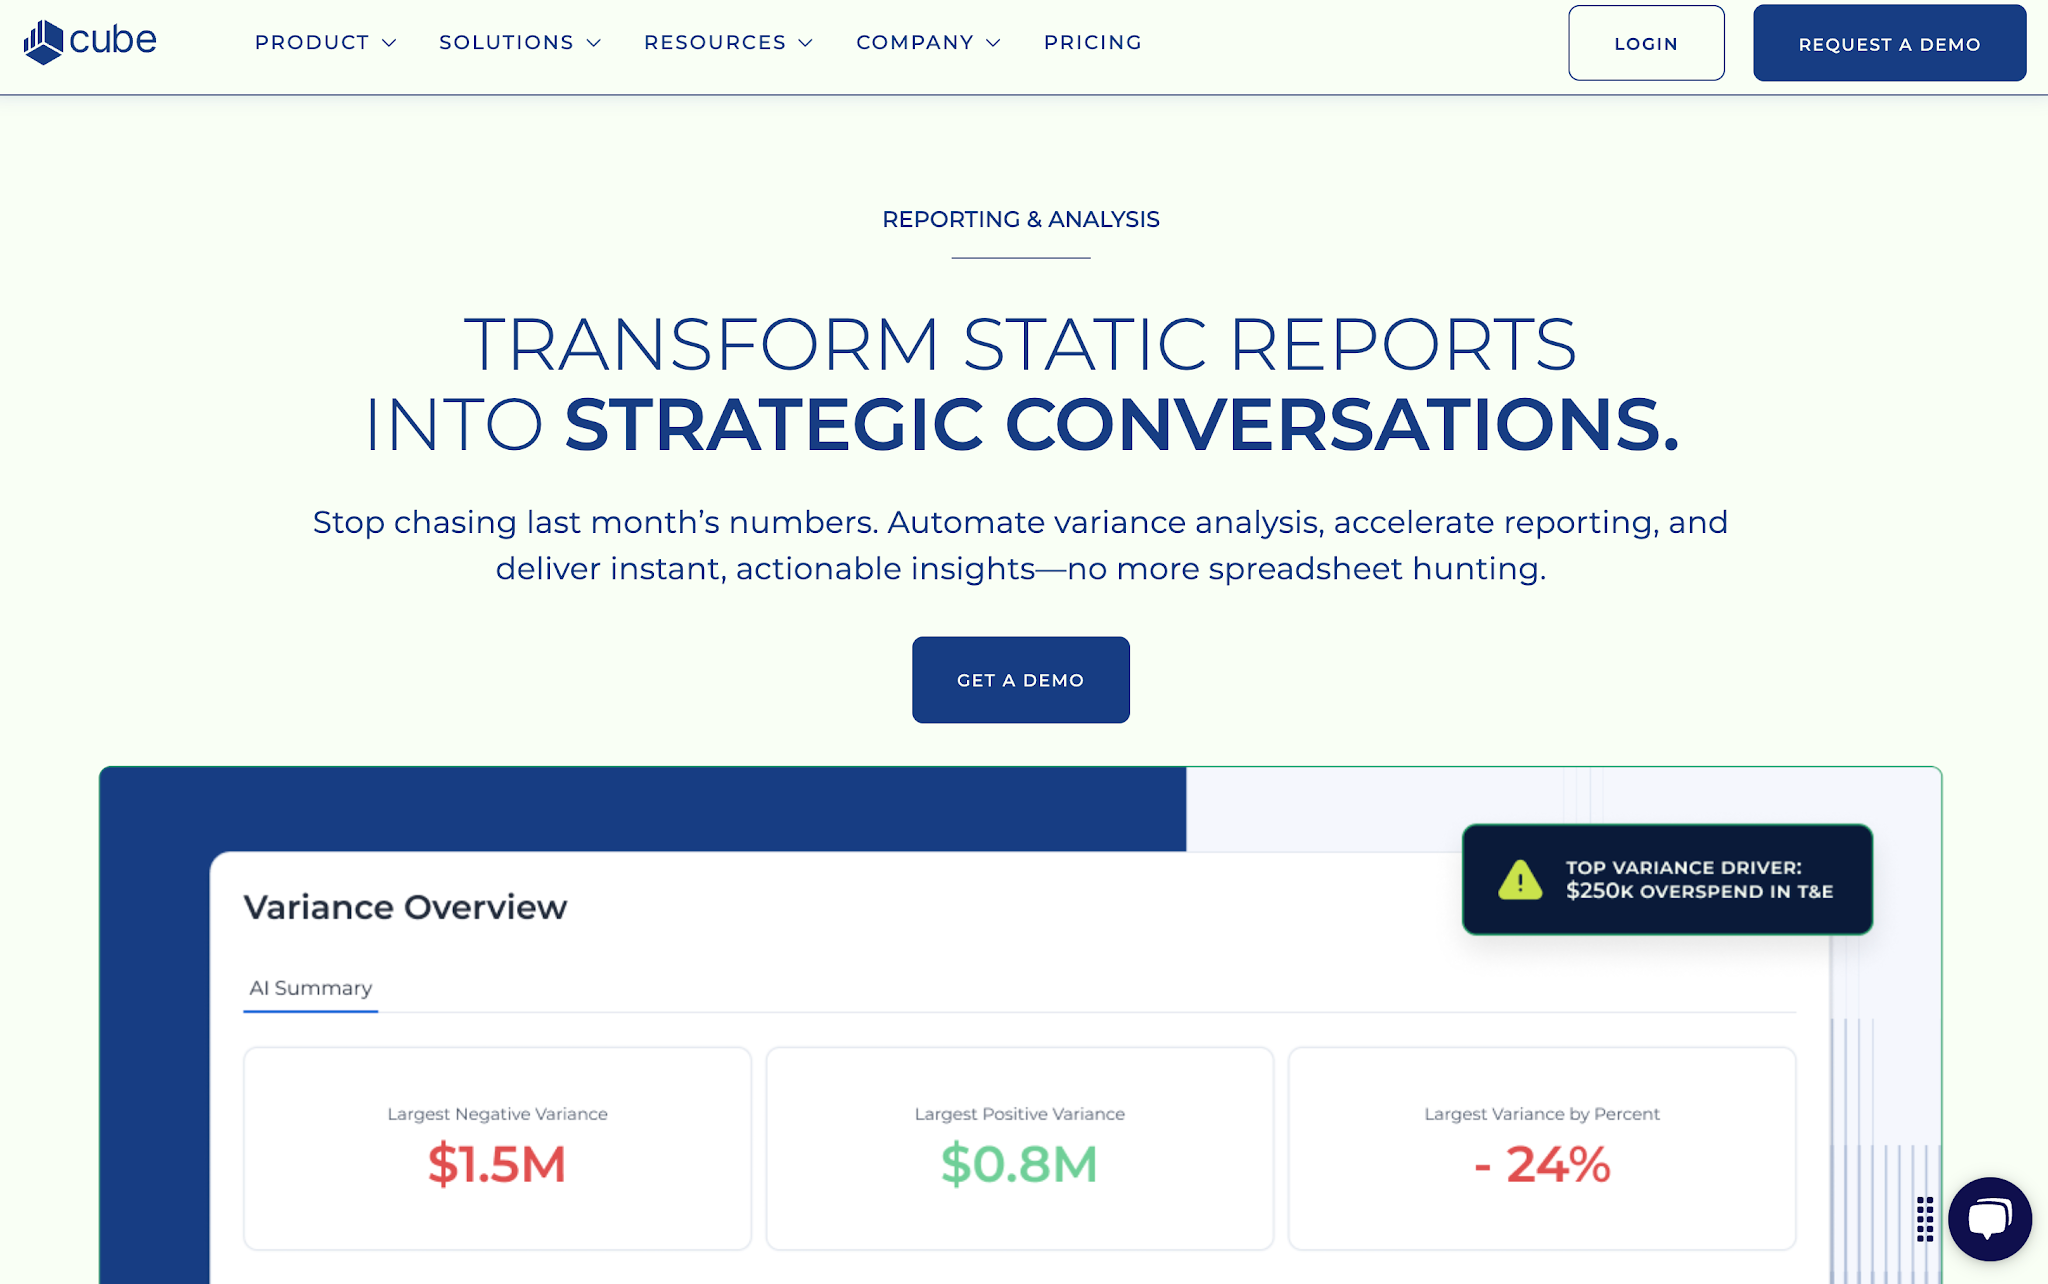
Task: Click the $0.8M value
Action: (x=1020, y=1164)
